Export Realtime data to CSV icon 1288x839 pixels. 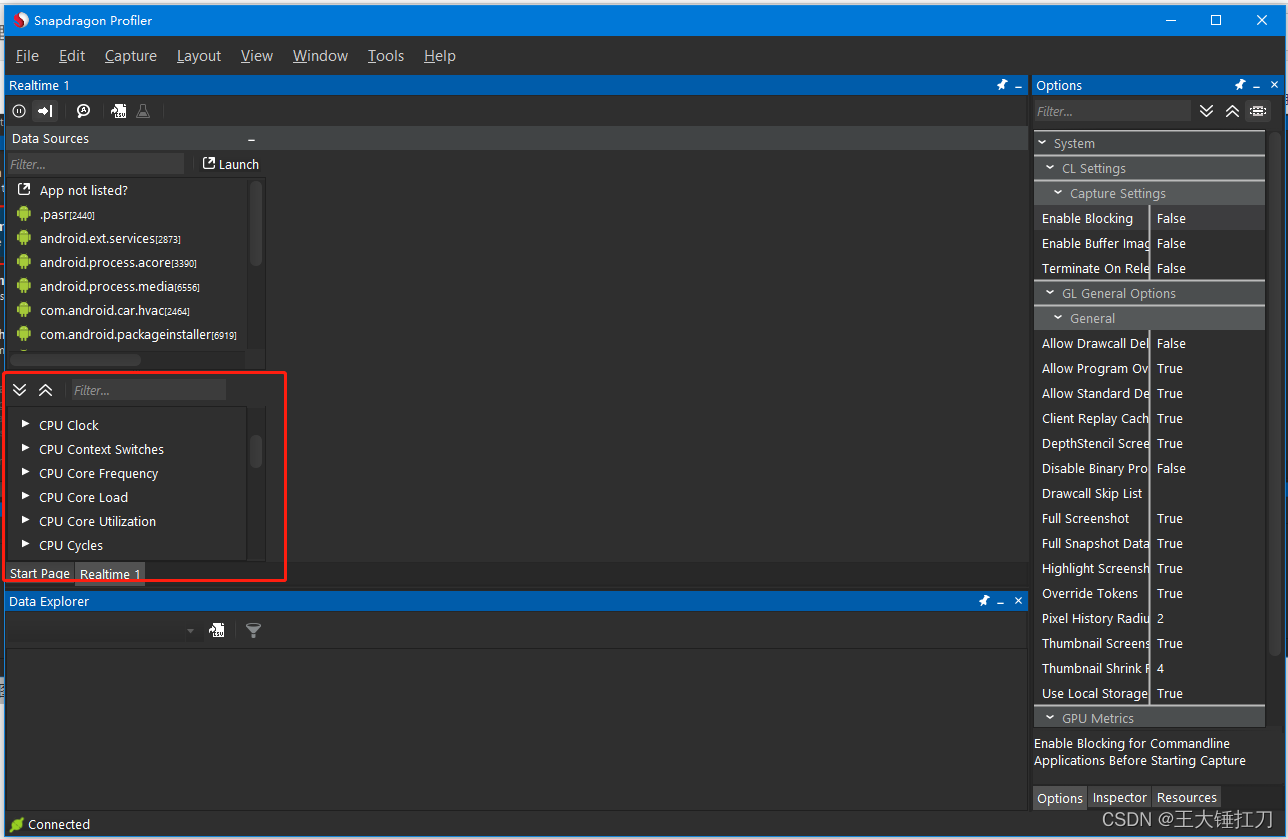118,111
